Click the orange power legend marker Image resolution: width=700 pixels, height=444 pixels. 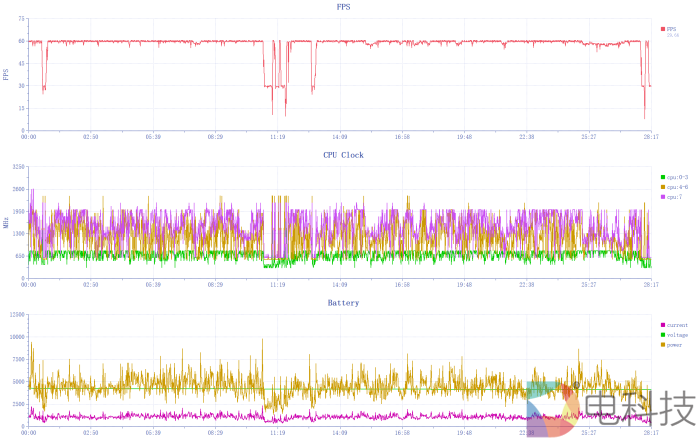(x=663, y=345)
